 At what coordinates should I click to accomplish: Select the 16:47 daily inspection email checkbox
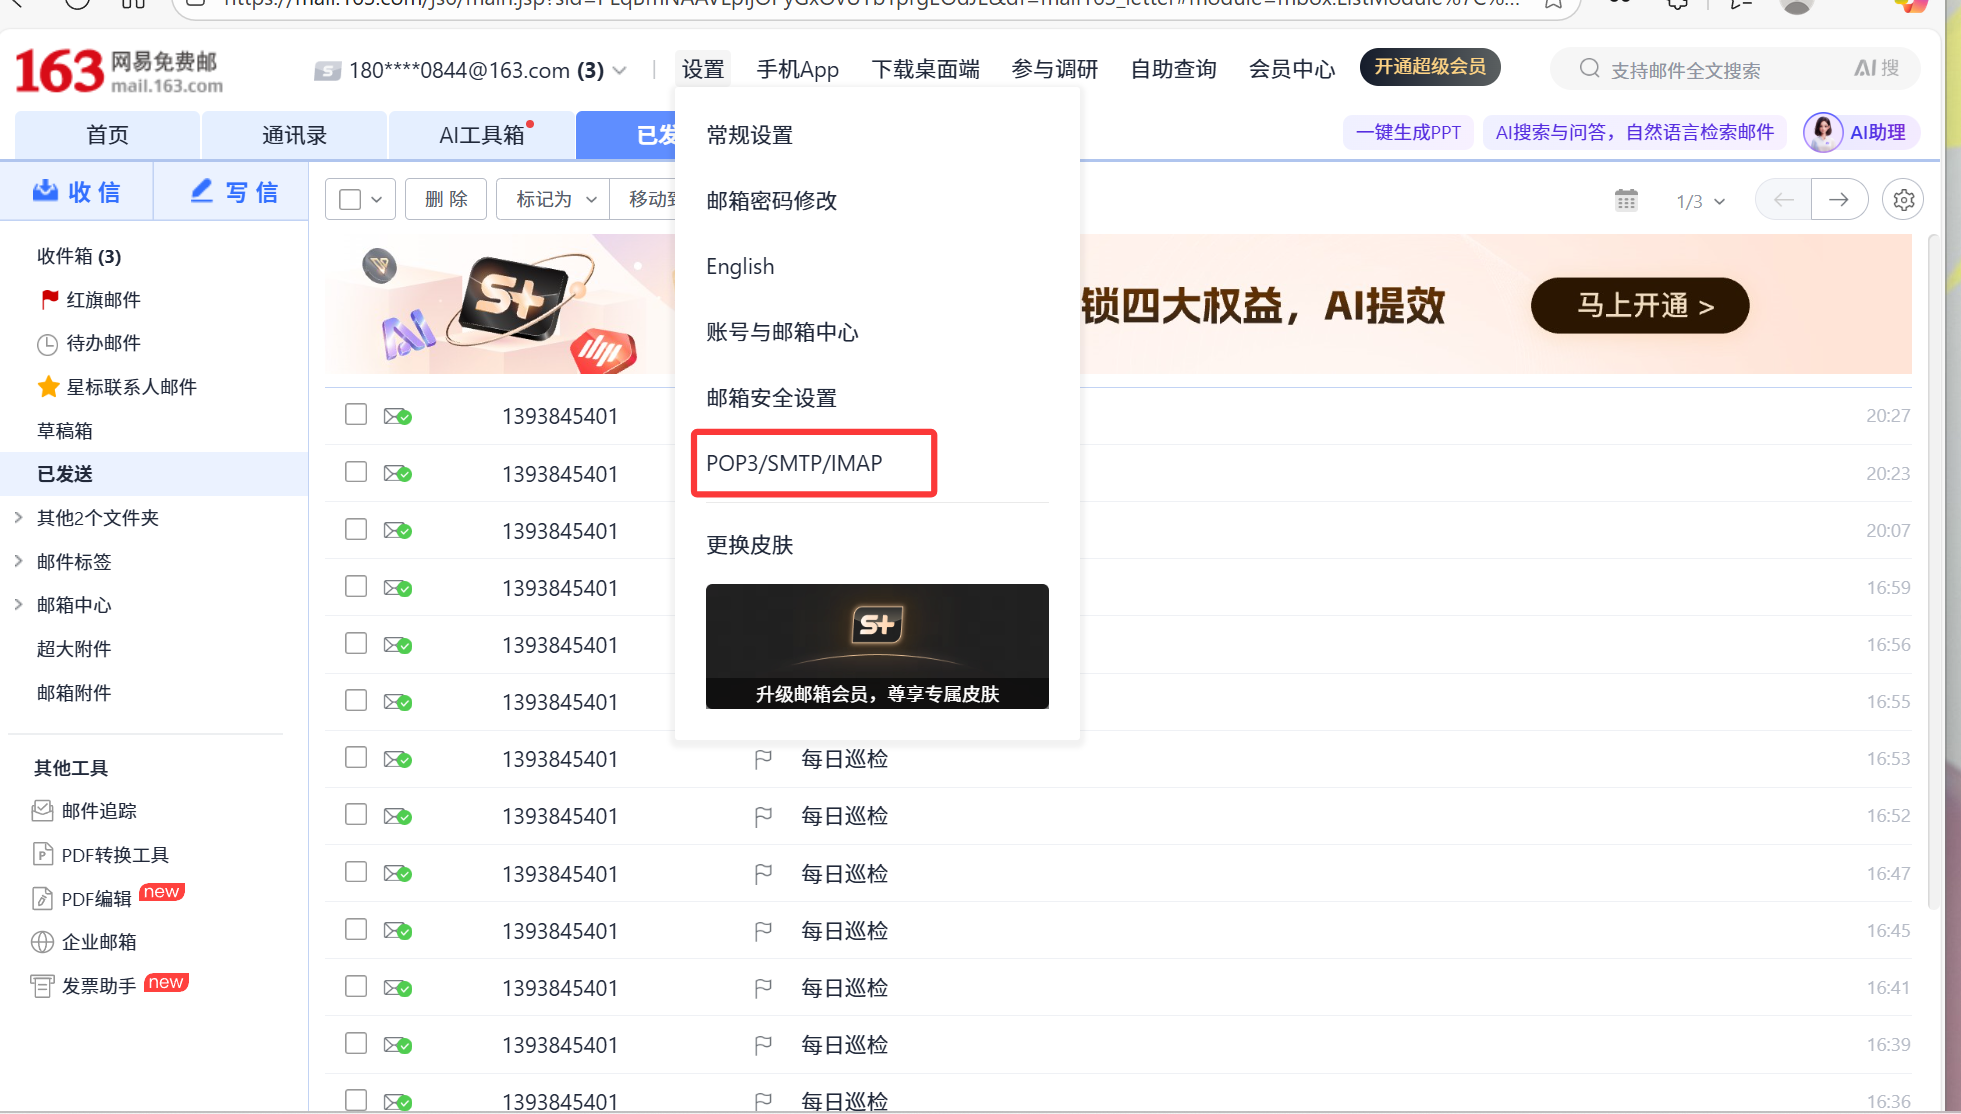[356, 872]
